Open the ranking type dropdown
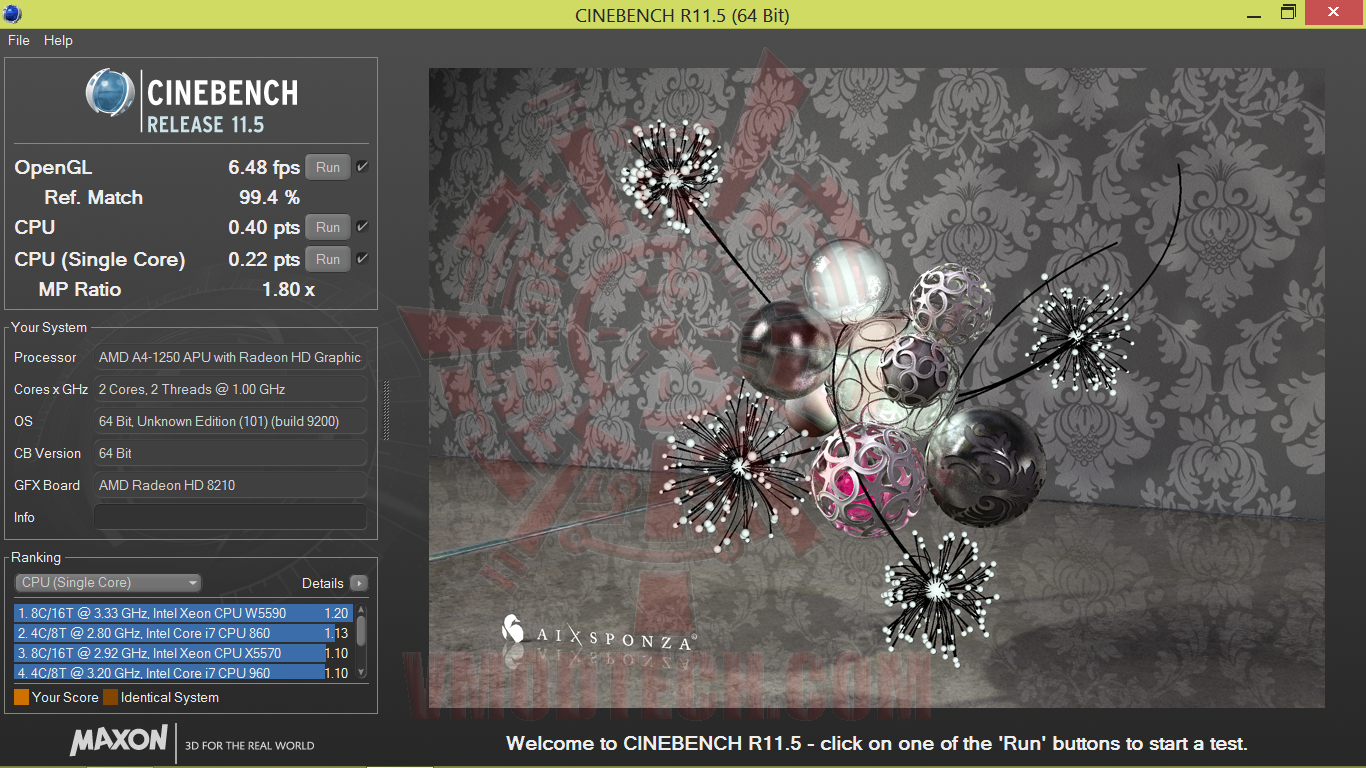 pyautogui.click(x=108, y=583)
